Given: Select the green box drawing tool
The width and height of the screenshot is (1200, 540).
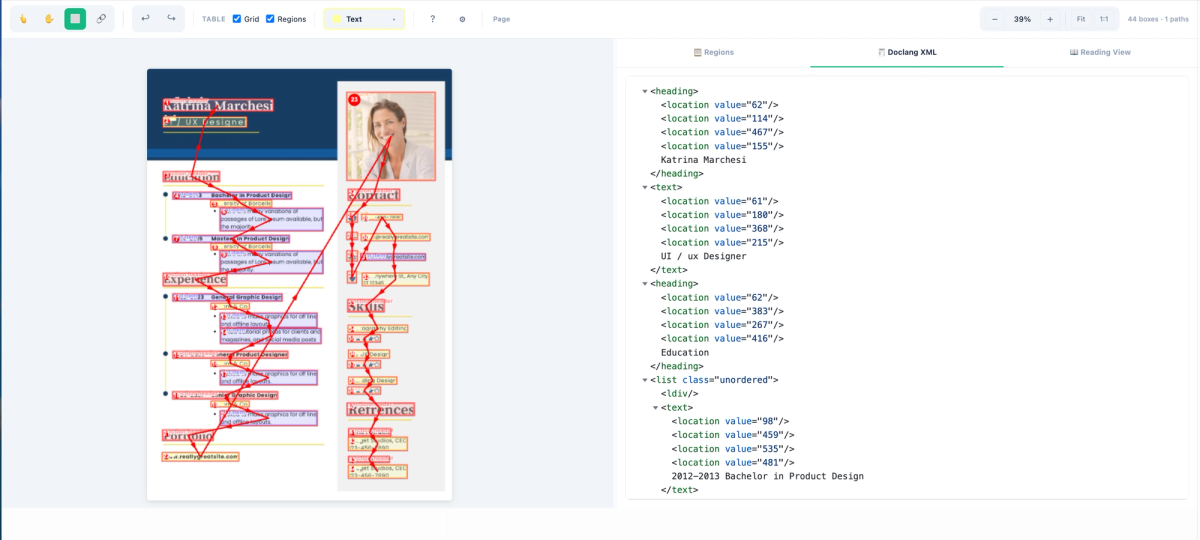Looking at the screenshot, I should click(75, 19).
